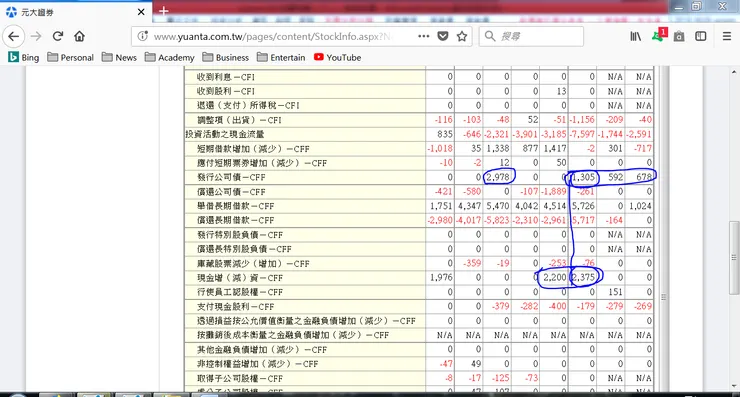Click the row label 應付短期票券增加（減少）－CFF
This screenshot has width=740, height=397.
(261, 163)
